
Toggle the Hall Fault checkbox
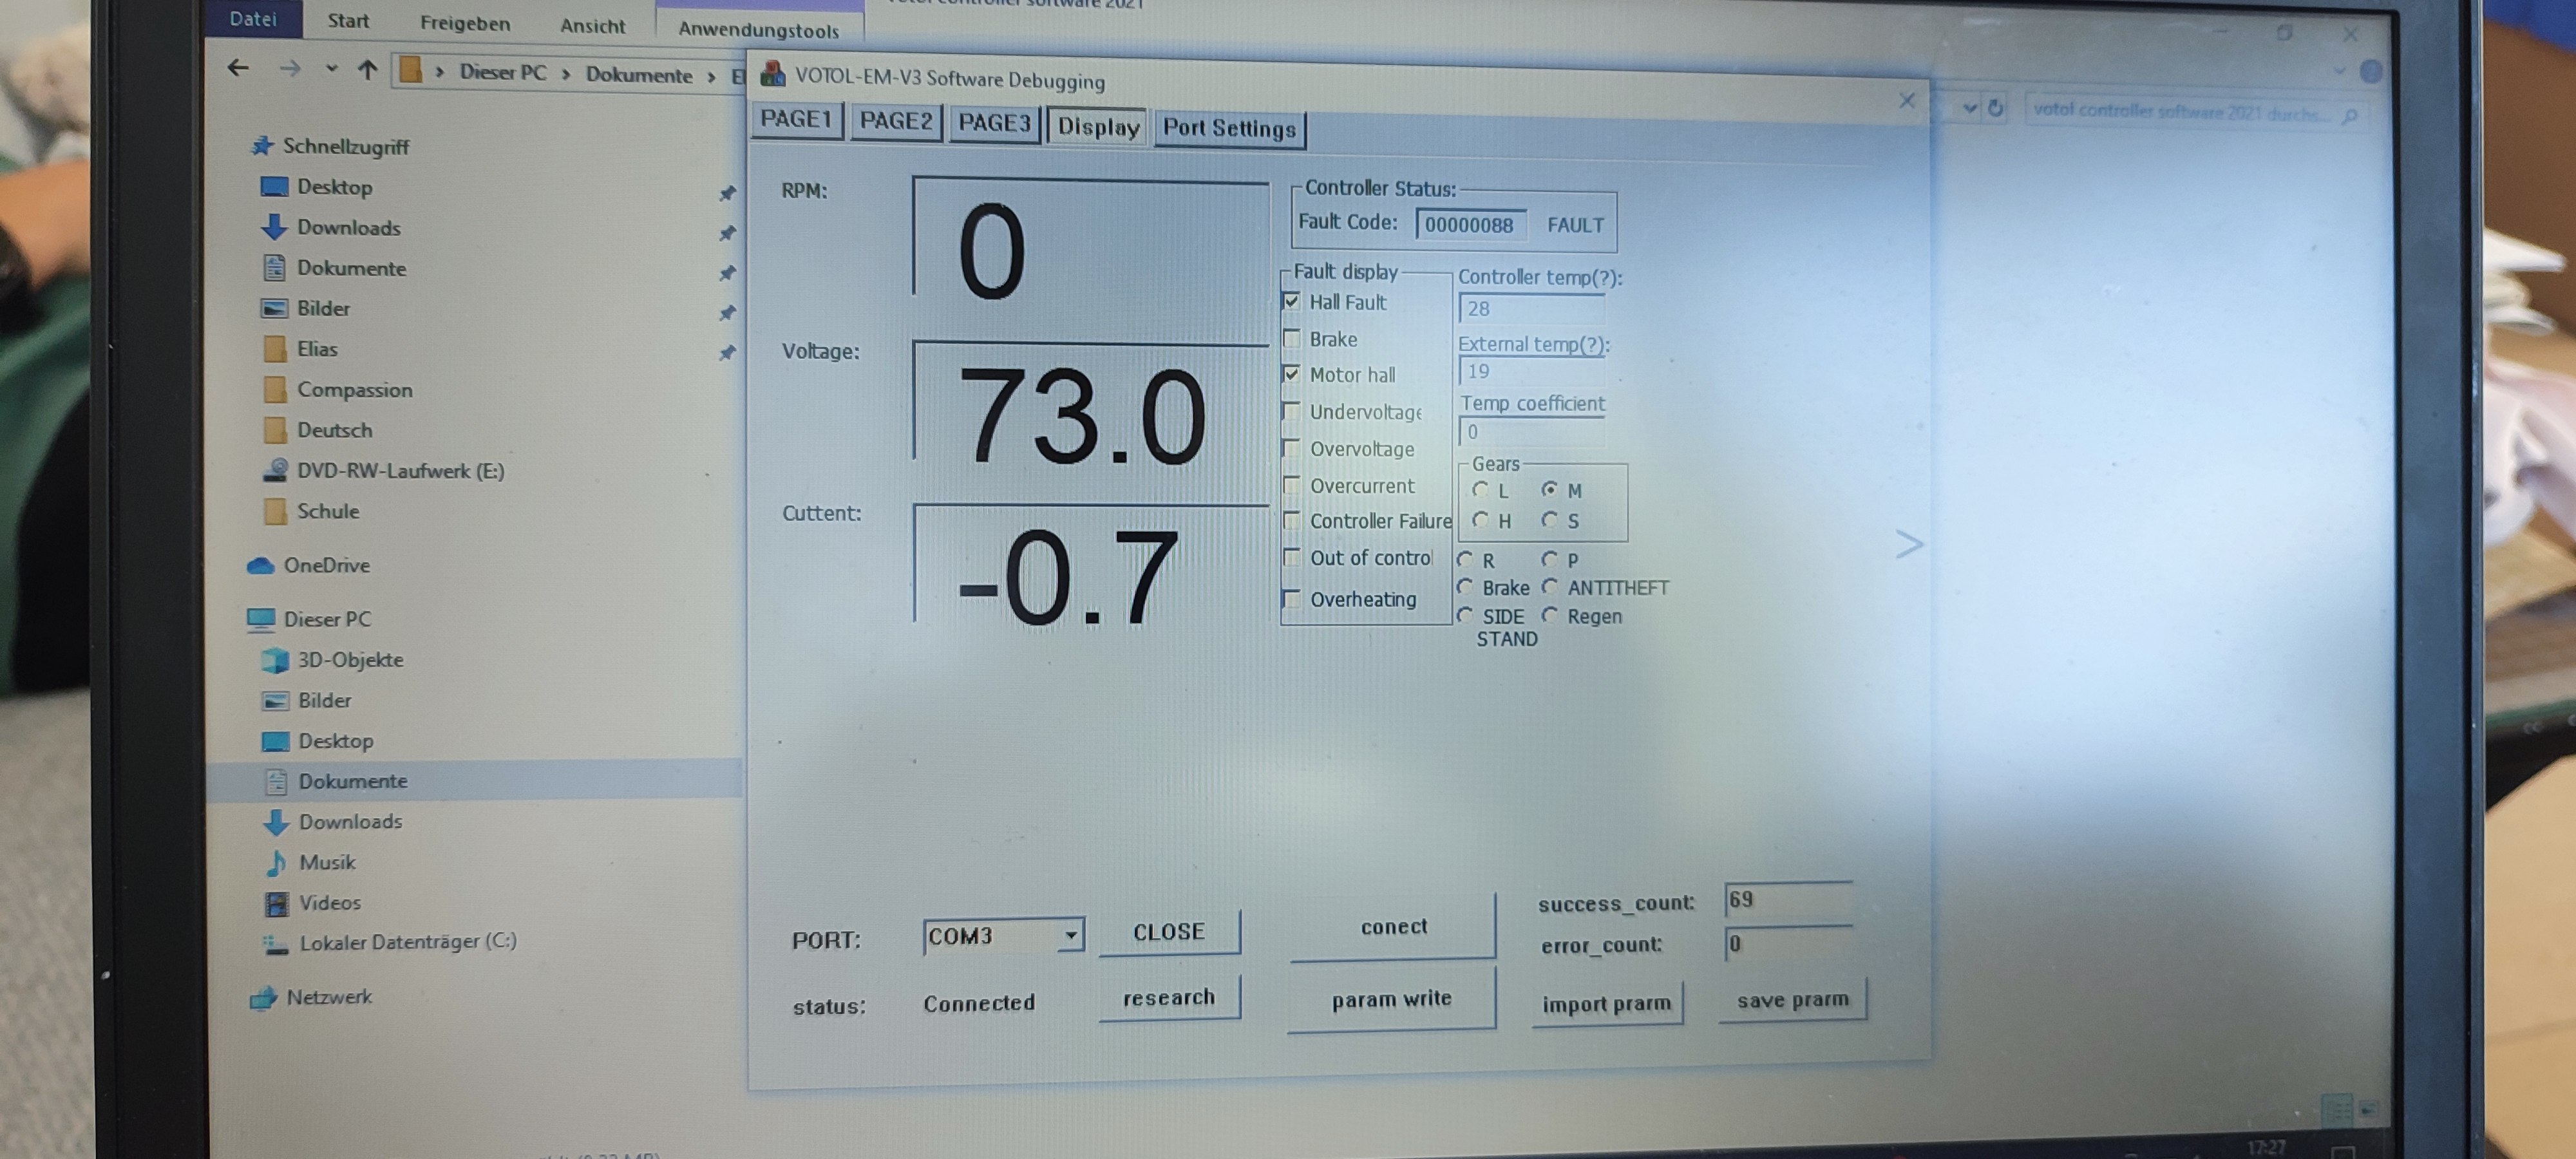1291,301
